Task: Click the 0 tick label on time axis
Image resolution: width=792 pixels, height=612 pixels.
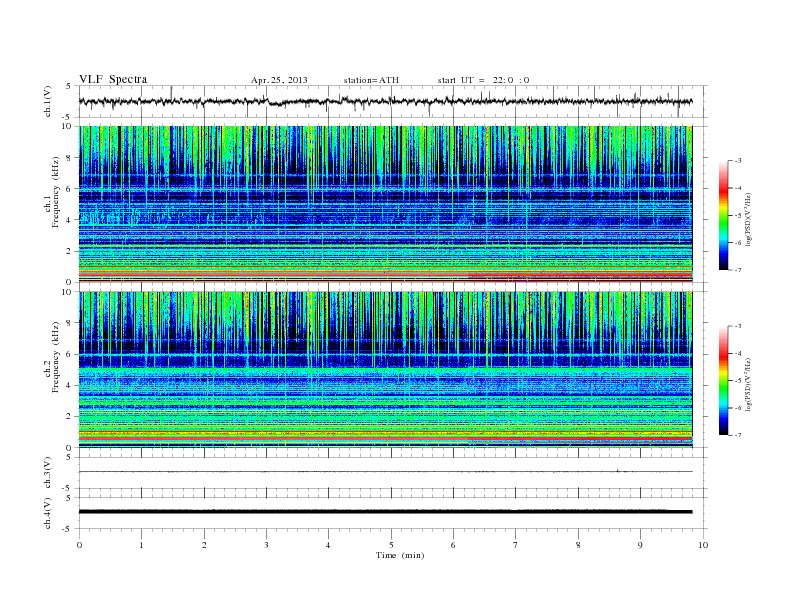Action: pos(79,545)
